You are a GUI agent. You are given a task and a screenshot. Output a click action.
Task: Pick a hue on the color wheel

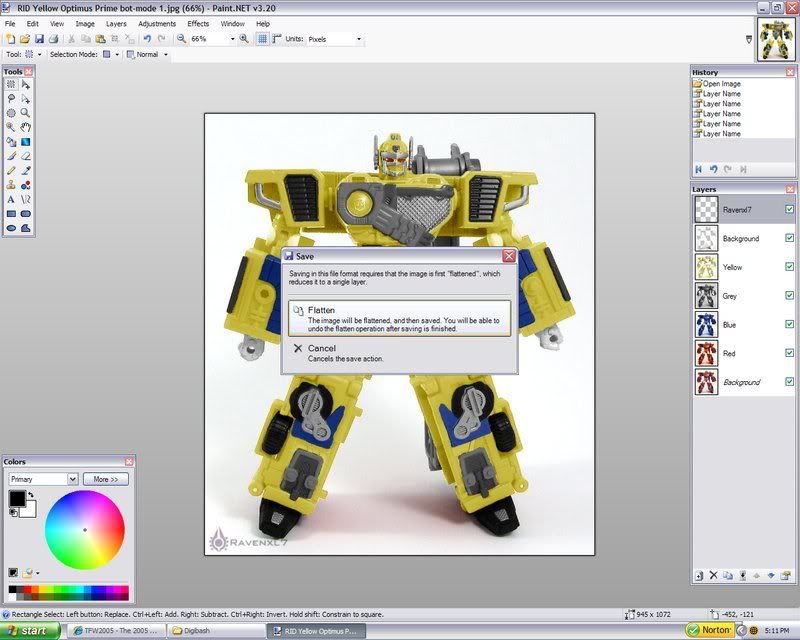(x=85, y=530)
